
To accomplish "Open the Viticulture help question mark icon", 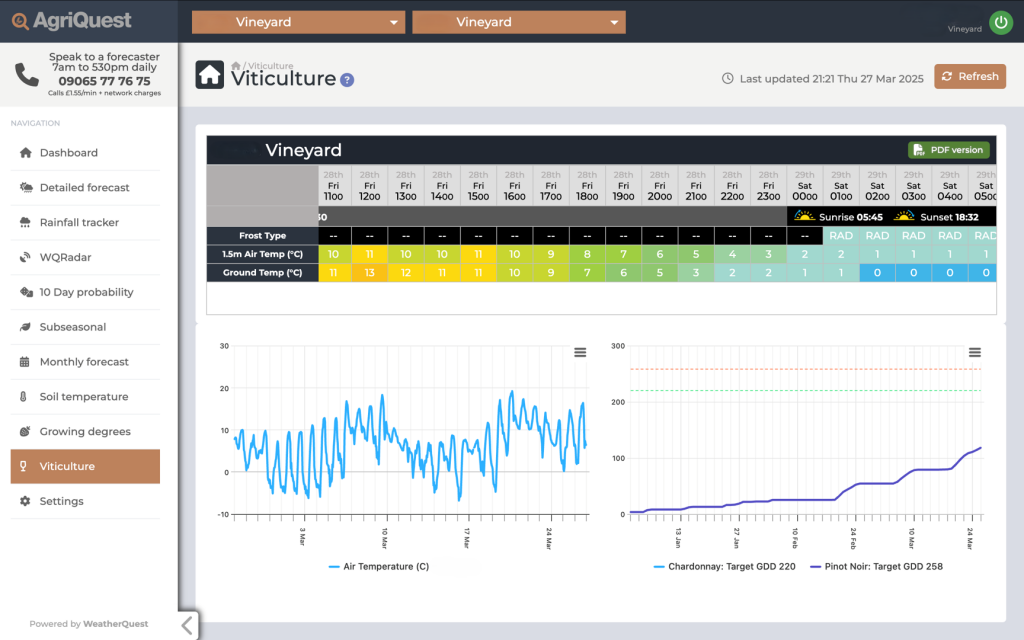I will (x=347, y=80).
